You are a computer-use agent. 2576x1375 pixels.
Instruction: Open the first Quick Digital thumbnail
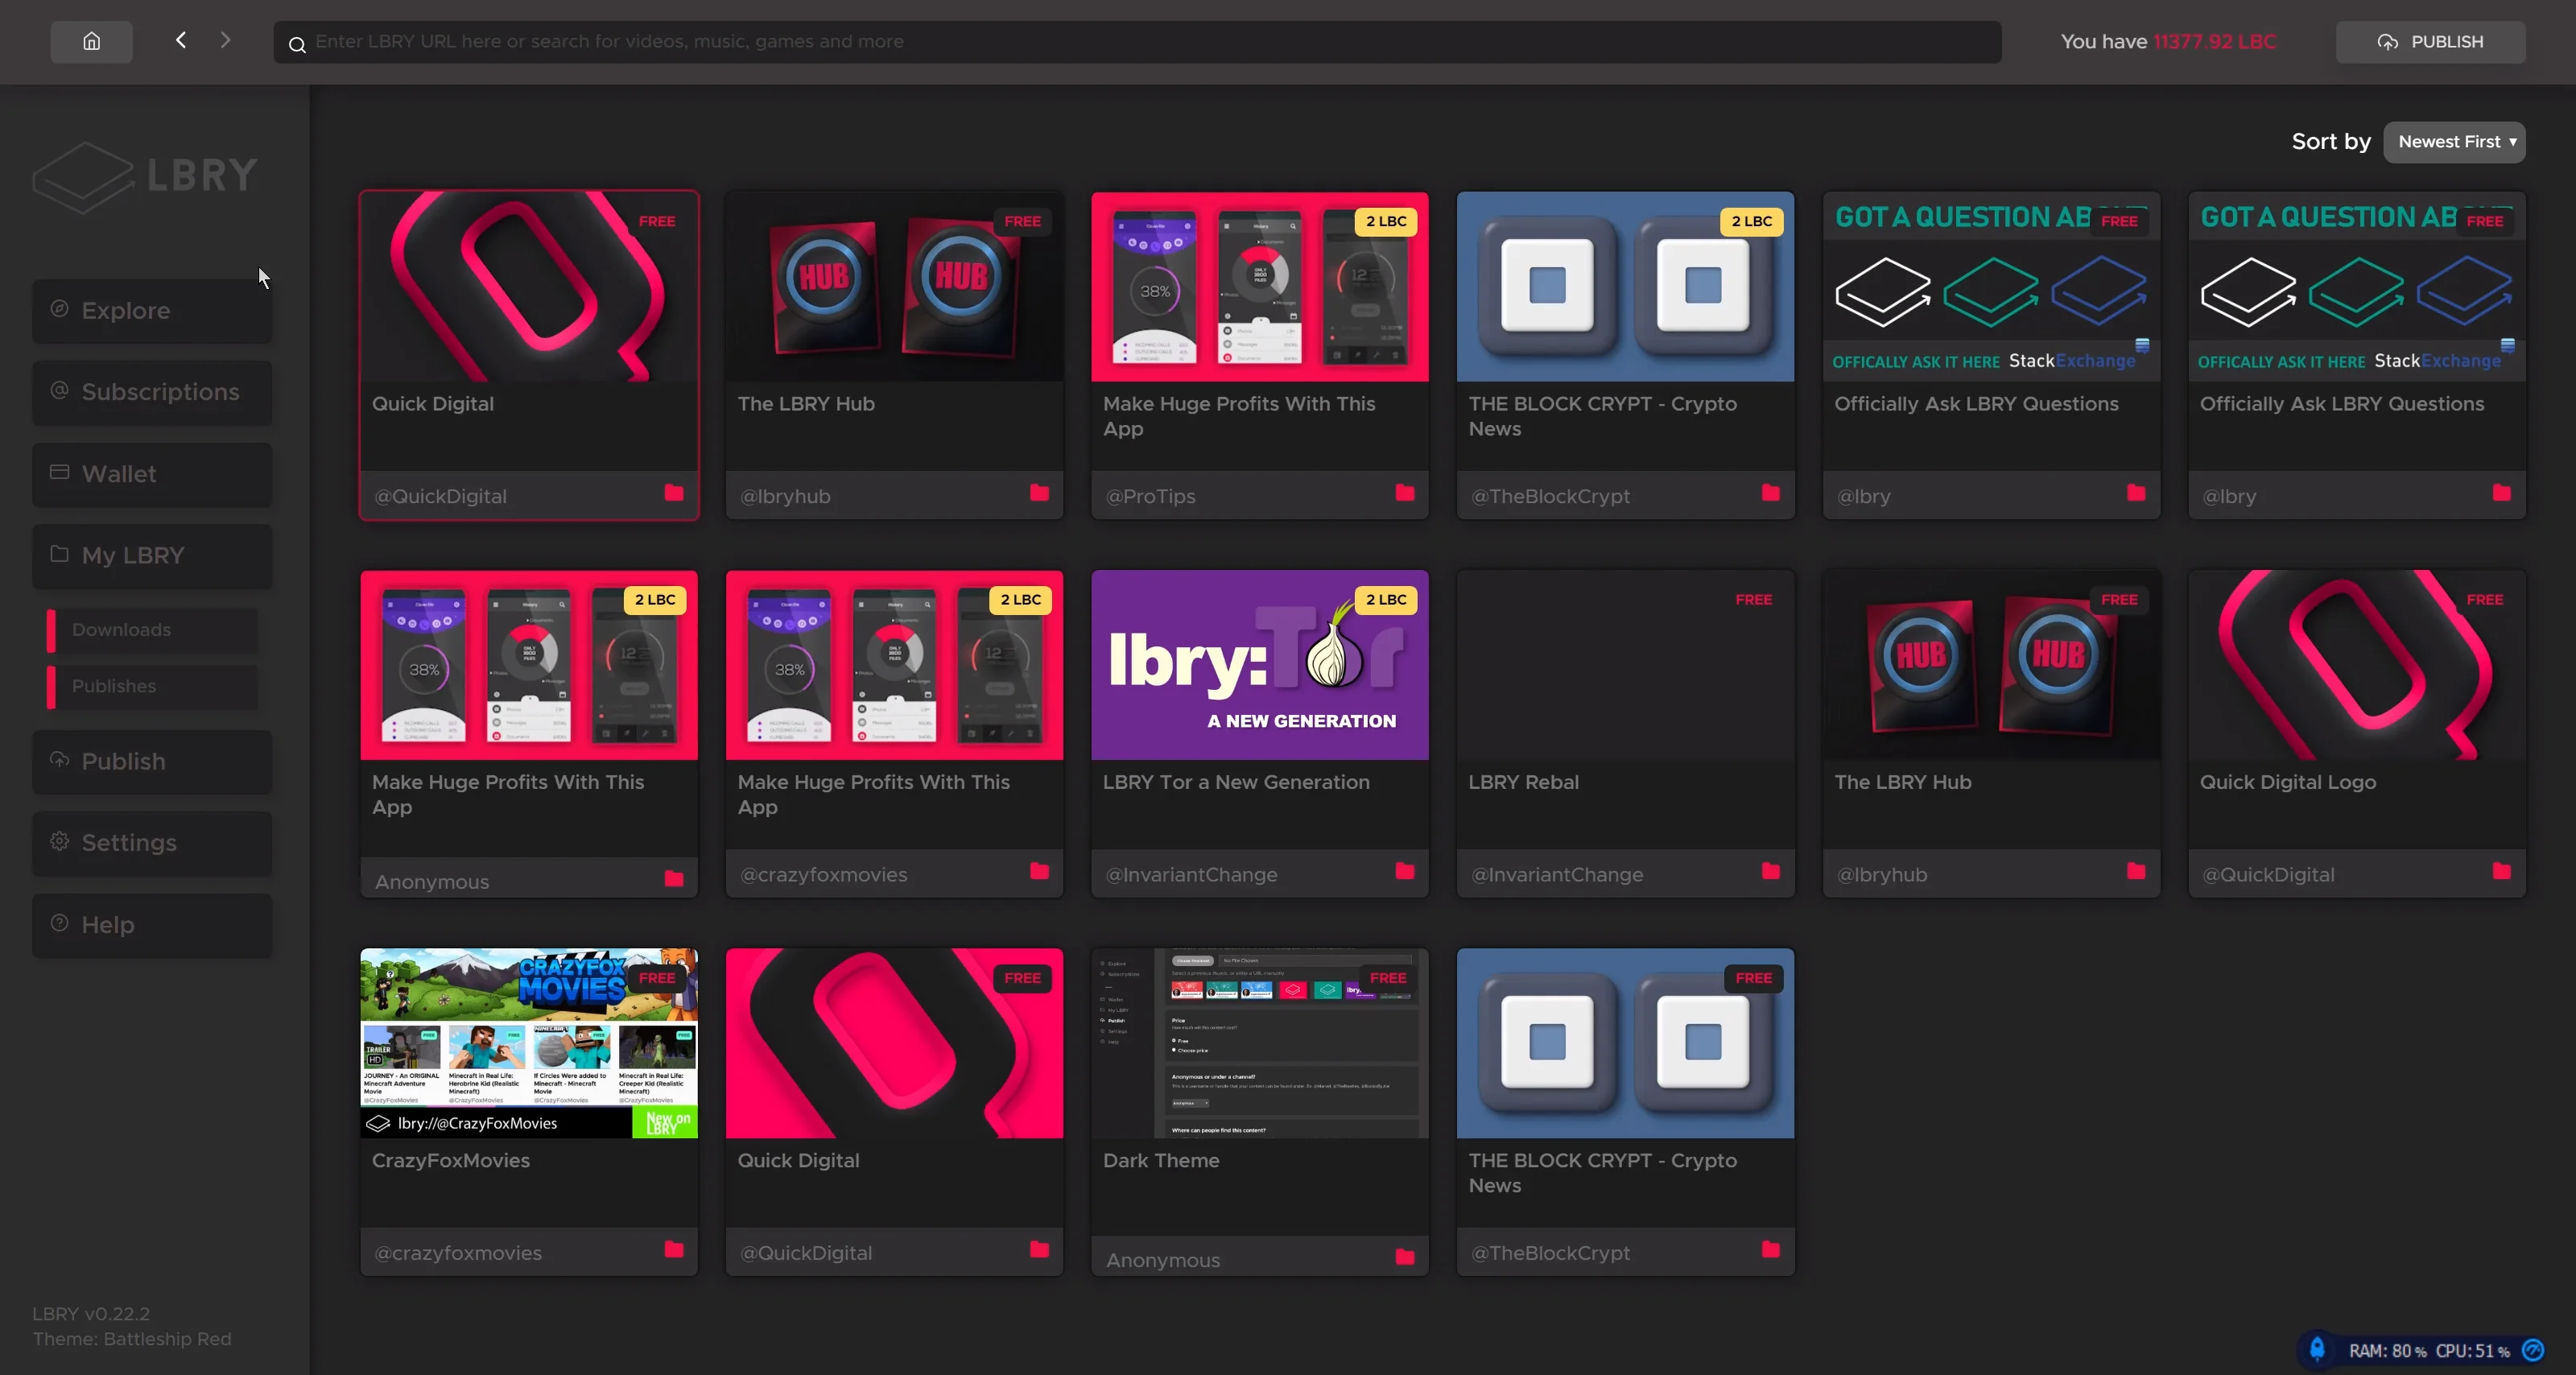tap(529, 287)
